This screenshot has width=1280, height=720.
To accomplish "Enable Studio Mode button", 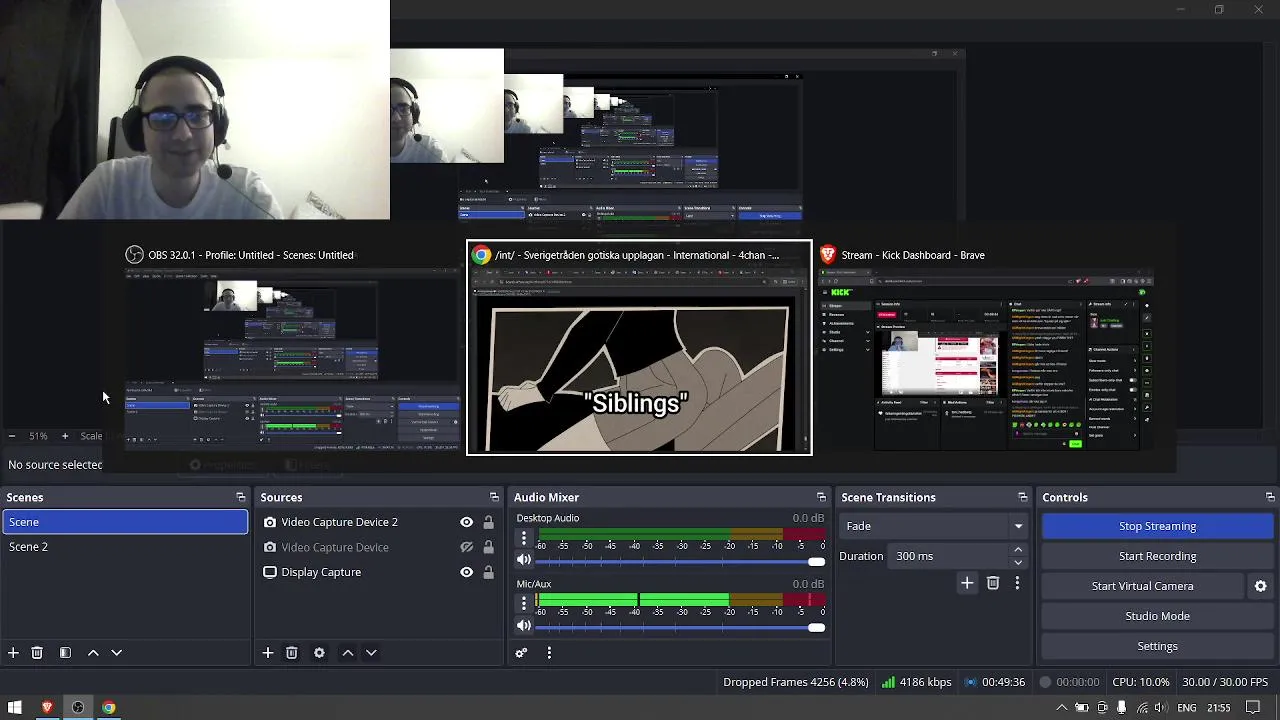I will pos(1157,616).
